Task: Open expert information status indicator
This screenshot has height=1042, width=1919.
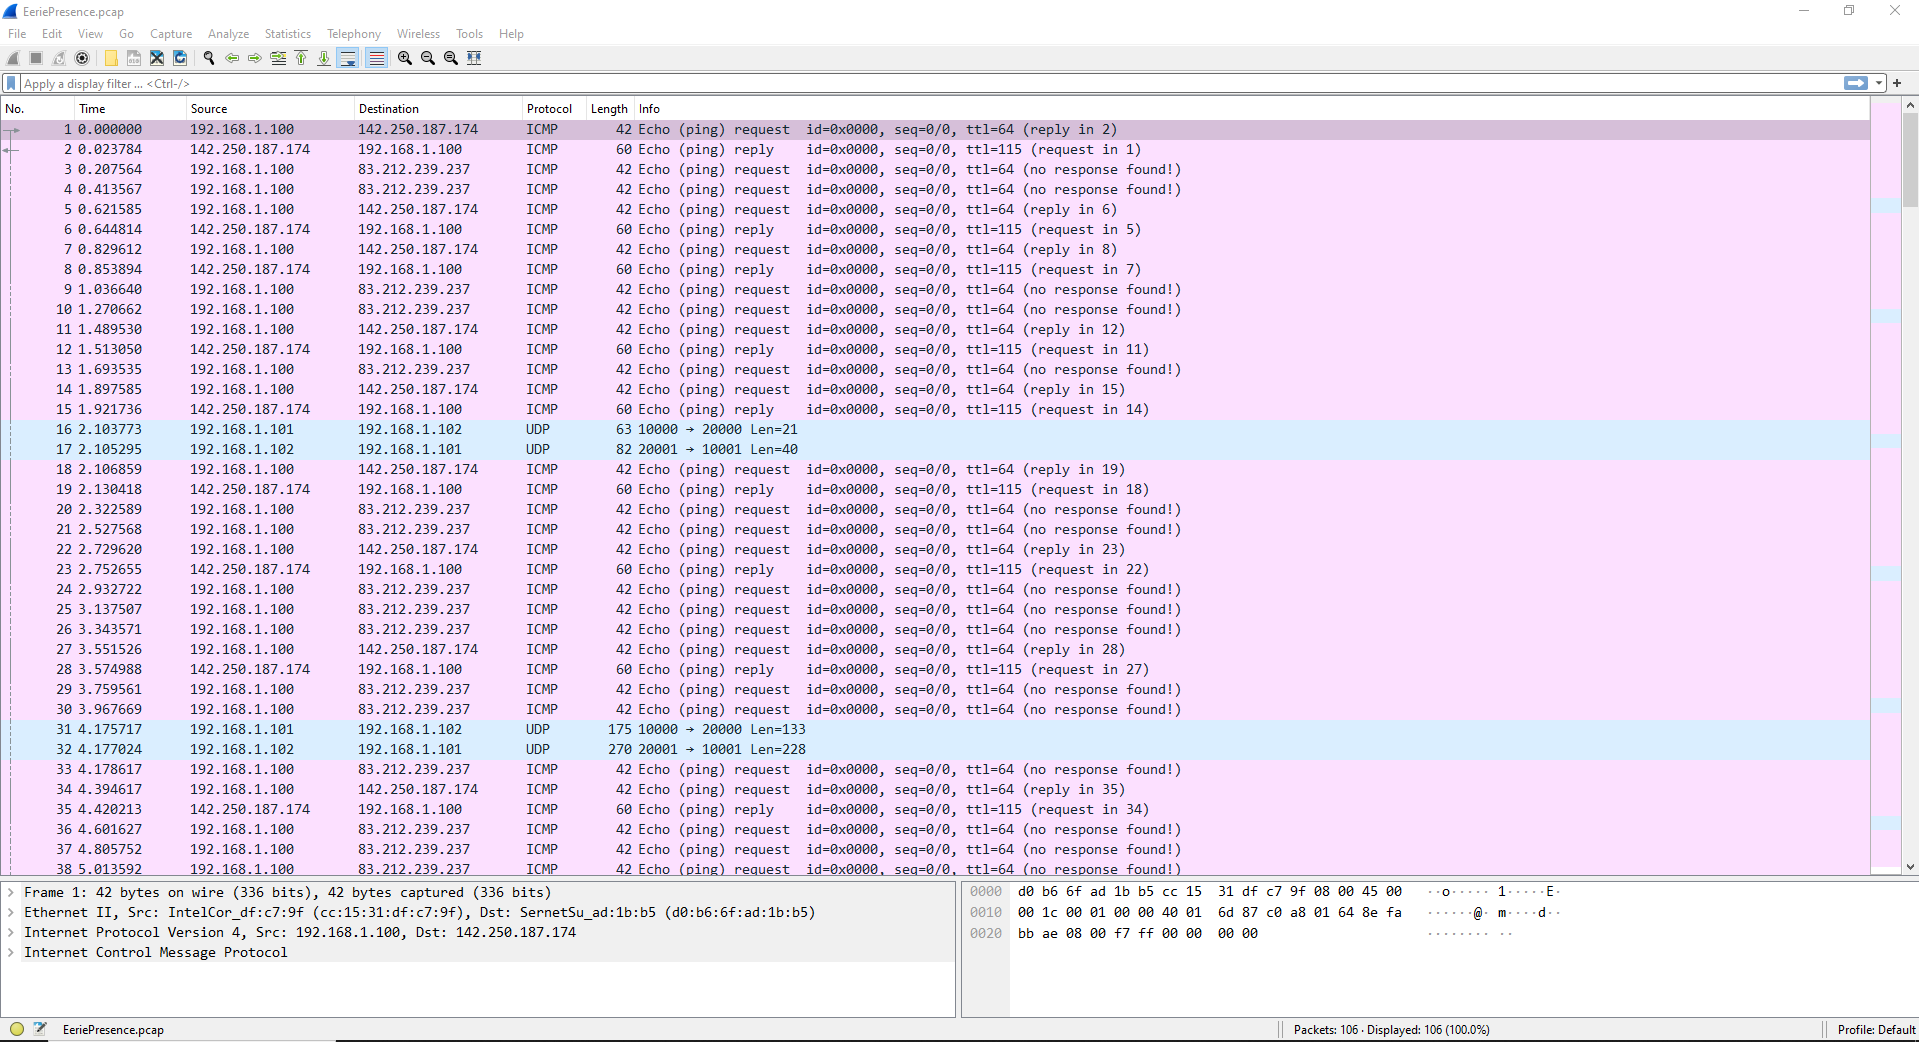Action: coord(16,1029)
